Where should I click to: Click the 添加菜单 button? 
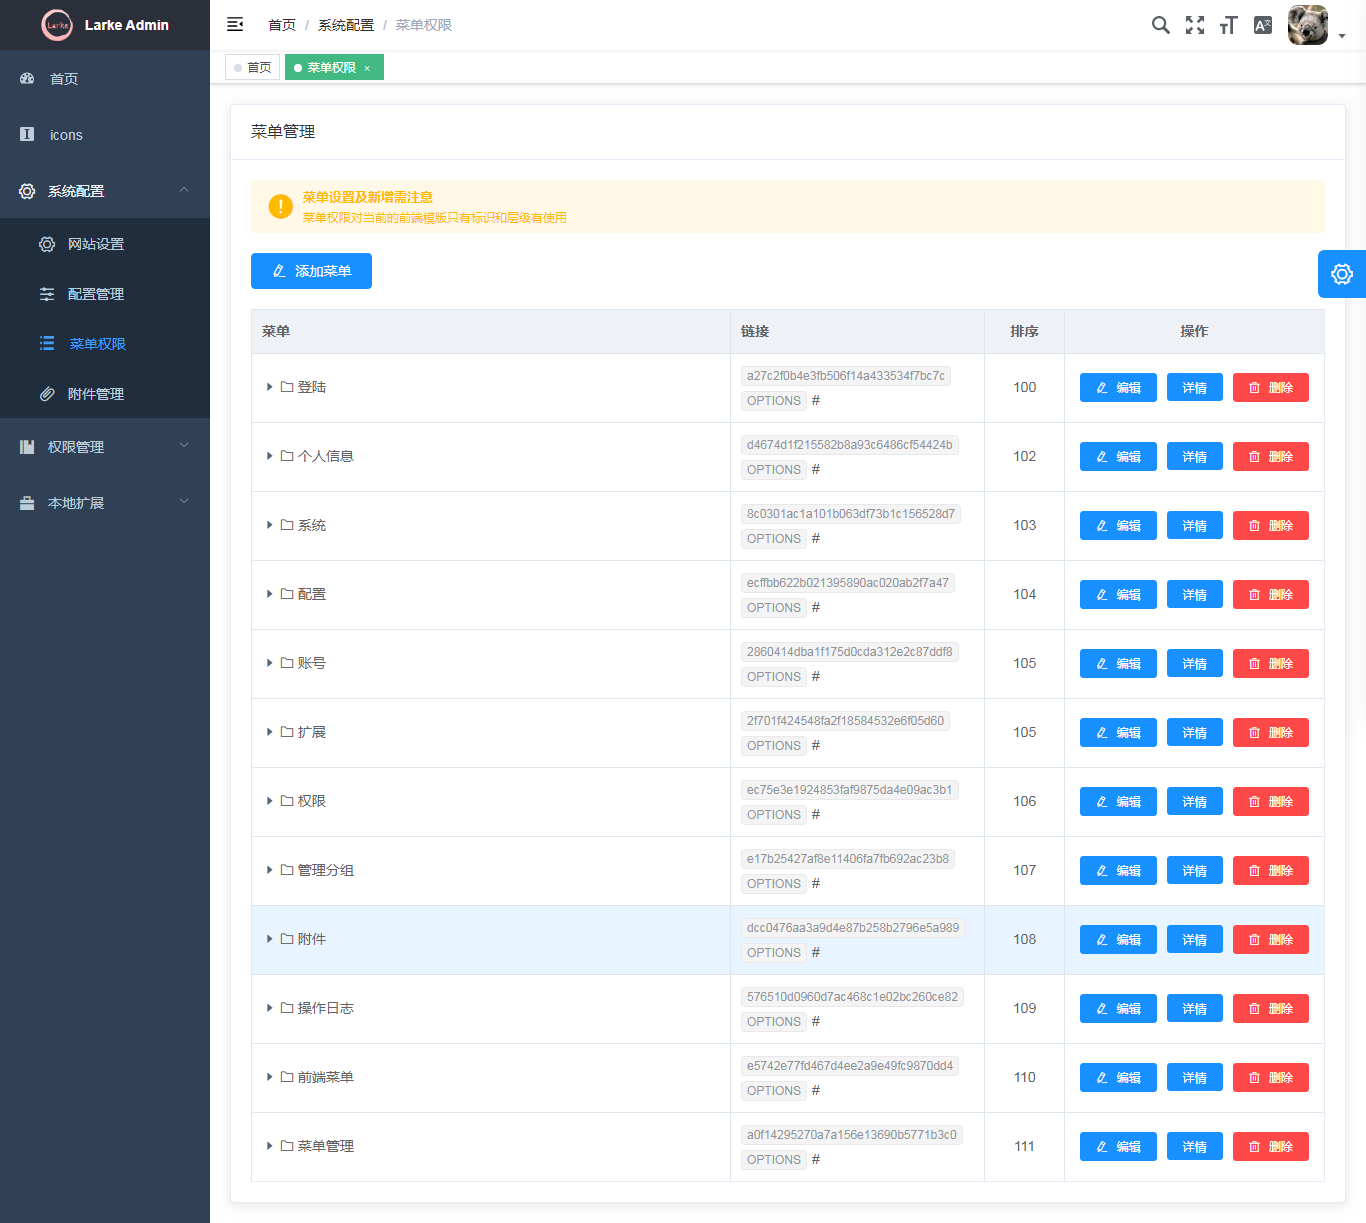coord(311,271)
